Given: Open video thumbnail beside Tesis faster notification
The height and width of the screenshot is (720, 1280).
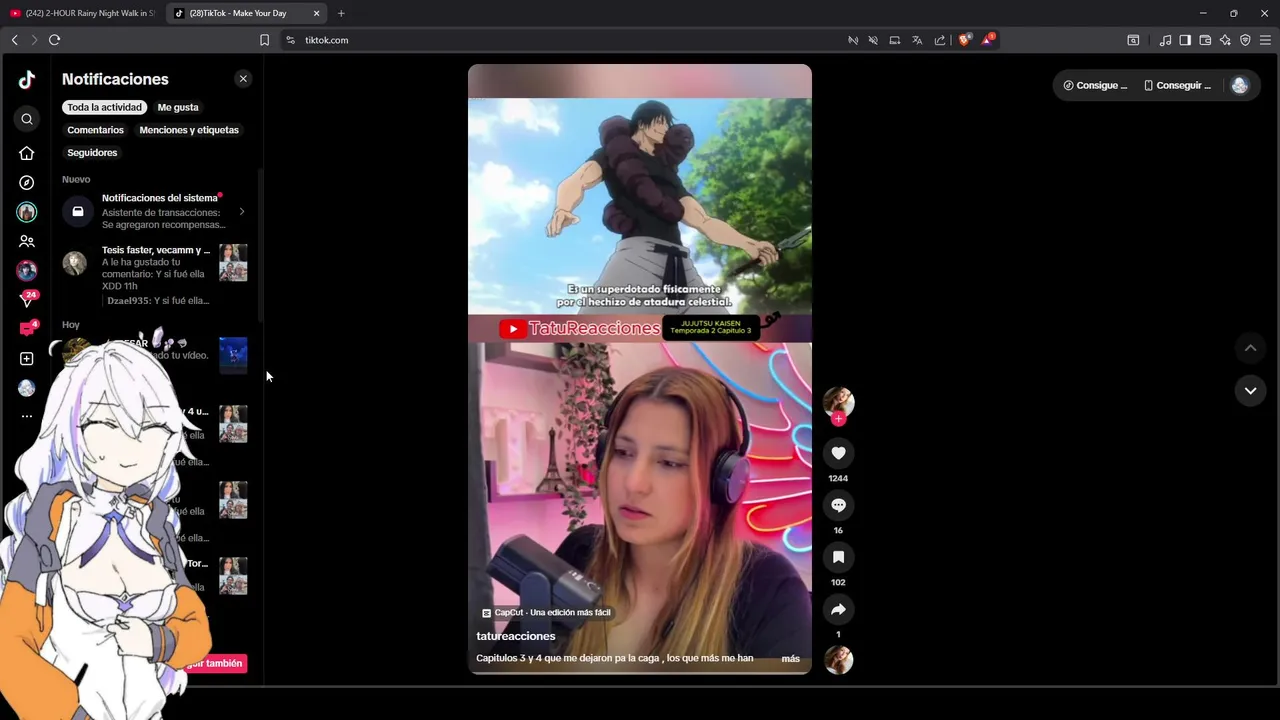Looking at the screenshot, I should tap(233, 263).
